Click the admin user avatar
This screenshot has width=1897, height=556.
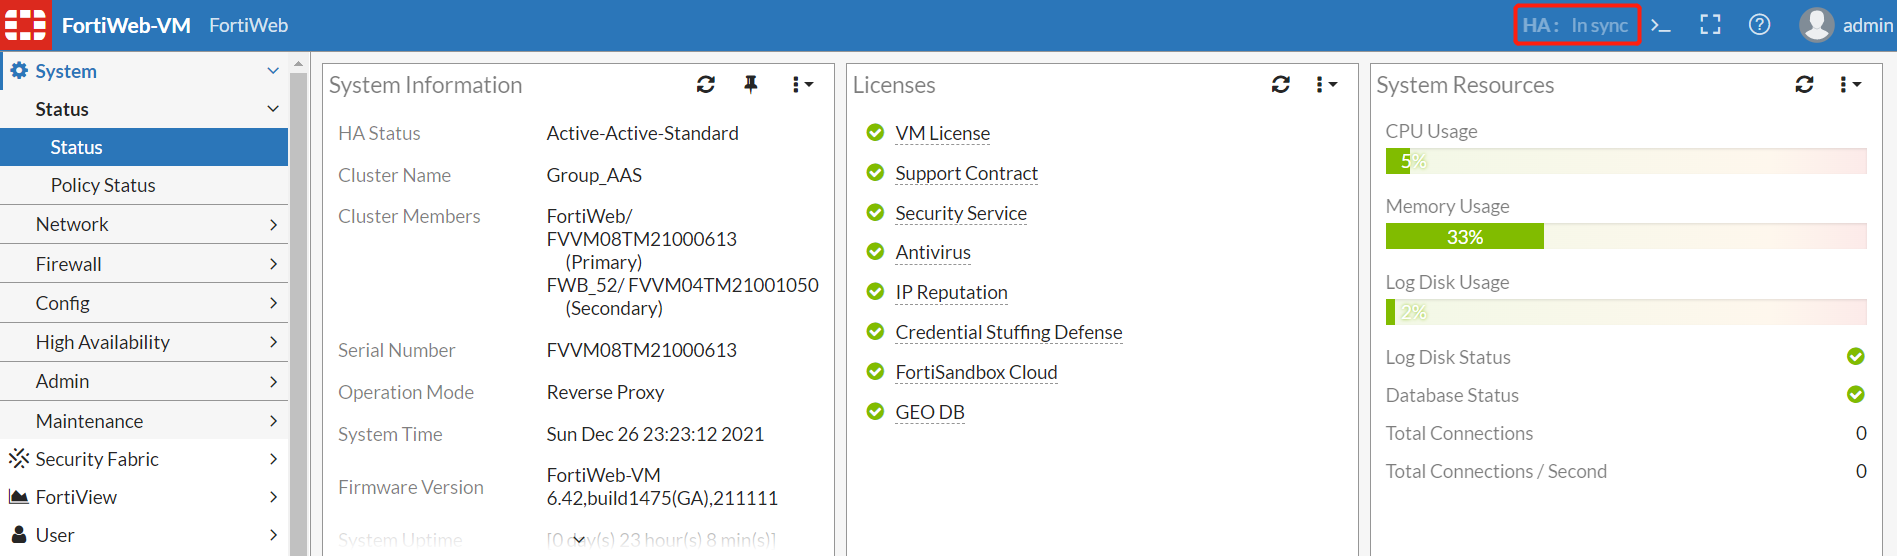[x=1816, y=25]
